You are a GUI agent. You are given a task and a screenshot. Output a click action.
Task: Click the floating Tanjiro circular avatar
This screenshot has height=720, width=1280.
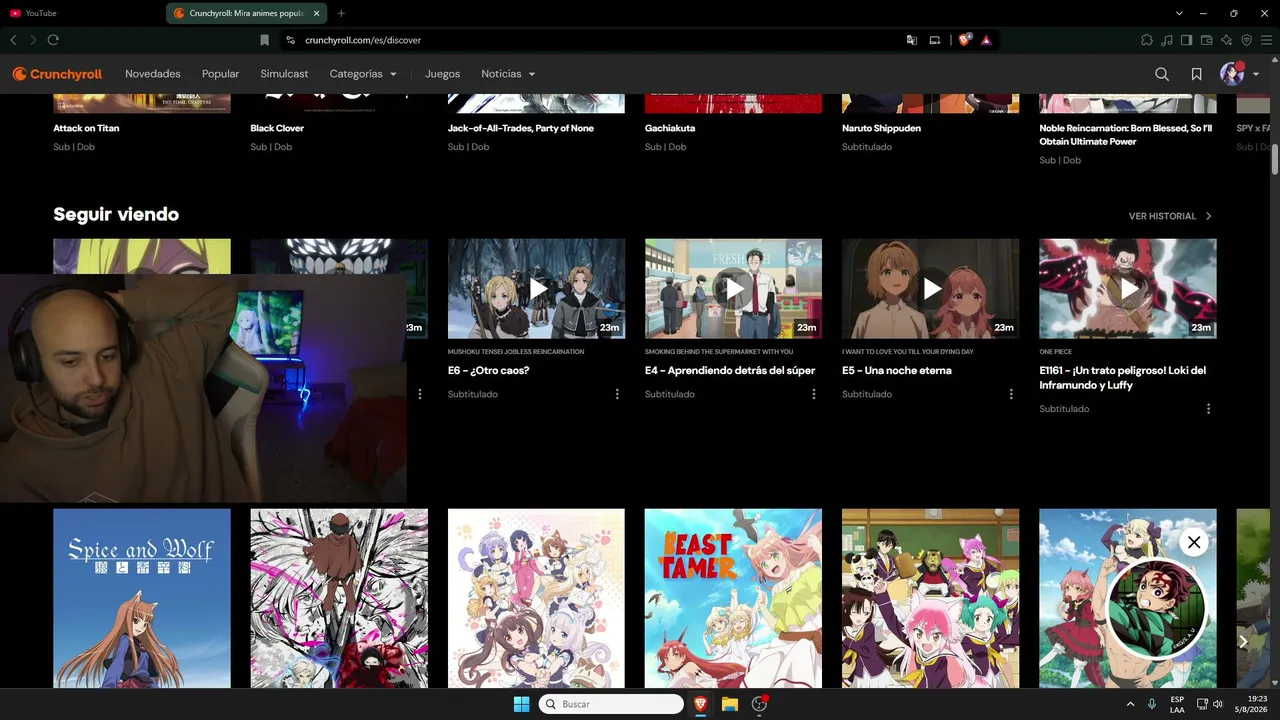1157,609
